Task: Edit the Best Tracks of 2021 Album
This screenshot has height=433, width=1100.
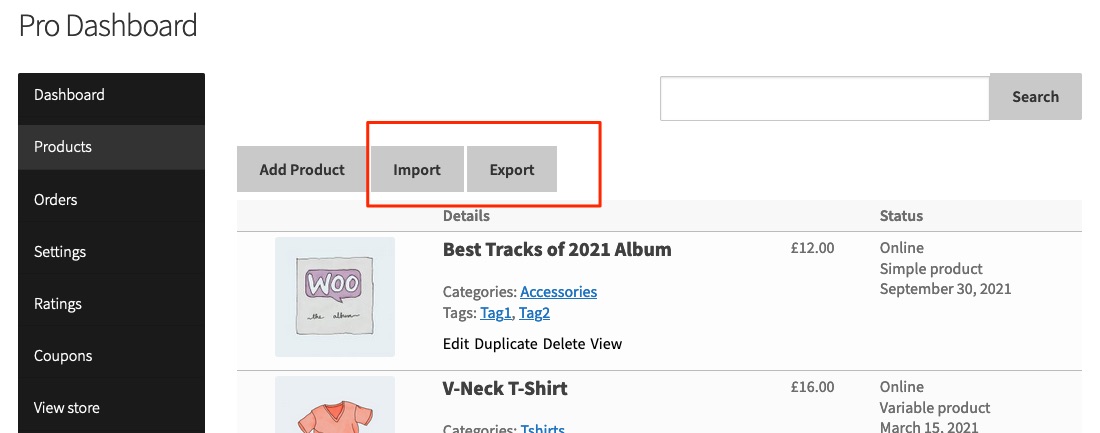Action: click(456, 344)
